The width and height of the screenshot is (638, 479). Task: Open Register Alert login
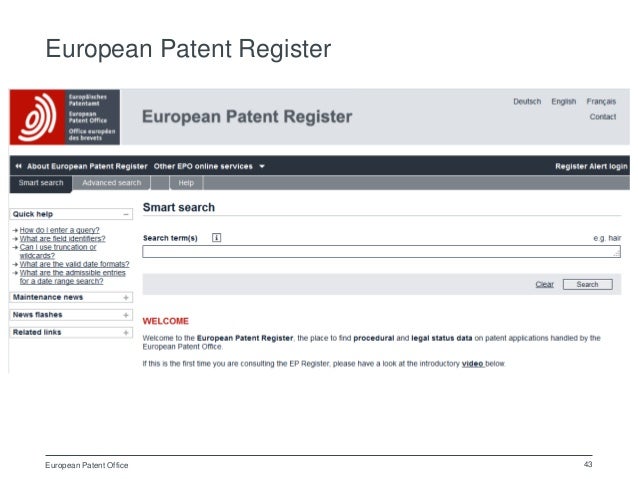coord(591,166)
